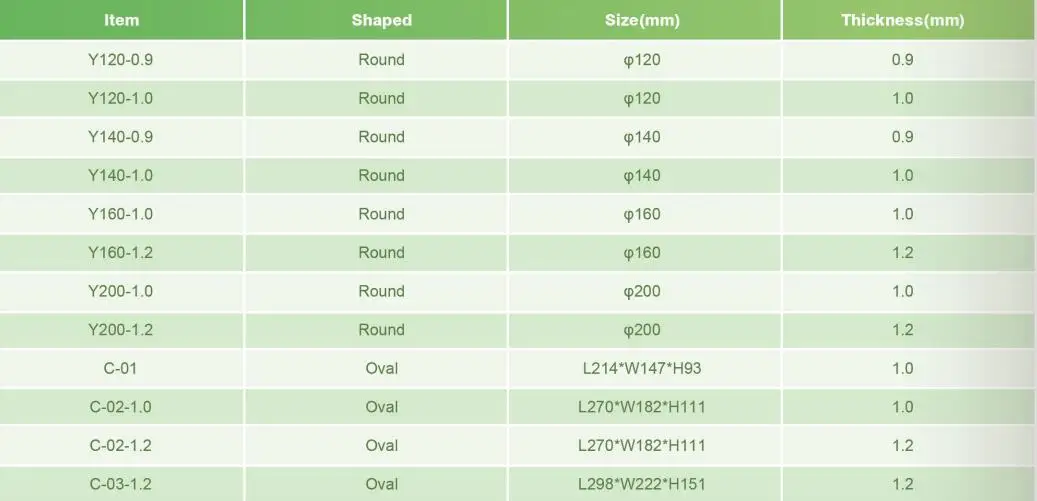This screenshot has height=501, width=1037.
Task: Select the Y160-1.0 item cell
Action: pyautogui.click(x=122, y=214)
